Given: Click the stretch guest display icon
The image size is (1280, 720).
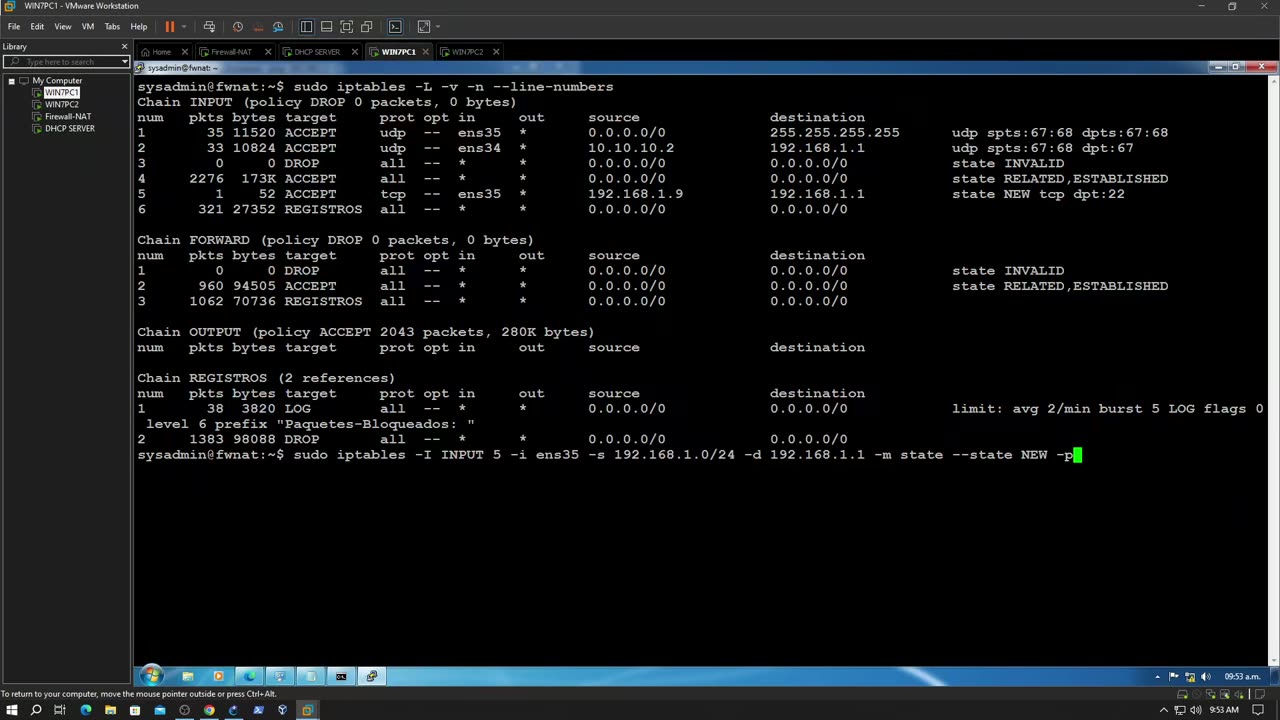Looking at the screenshot, I should click(423, 27).
